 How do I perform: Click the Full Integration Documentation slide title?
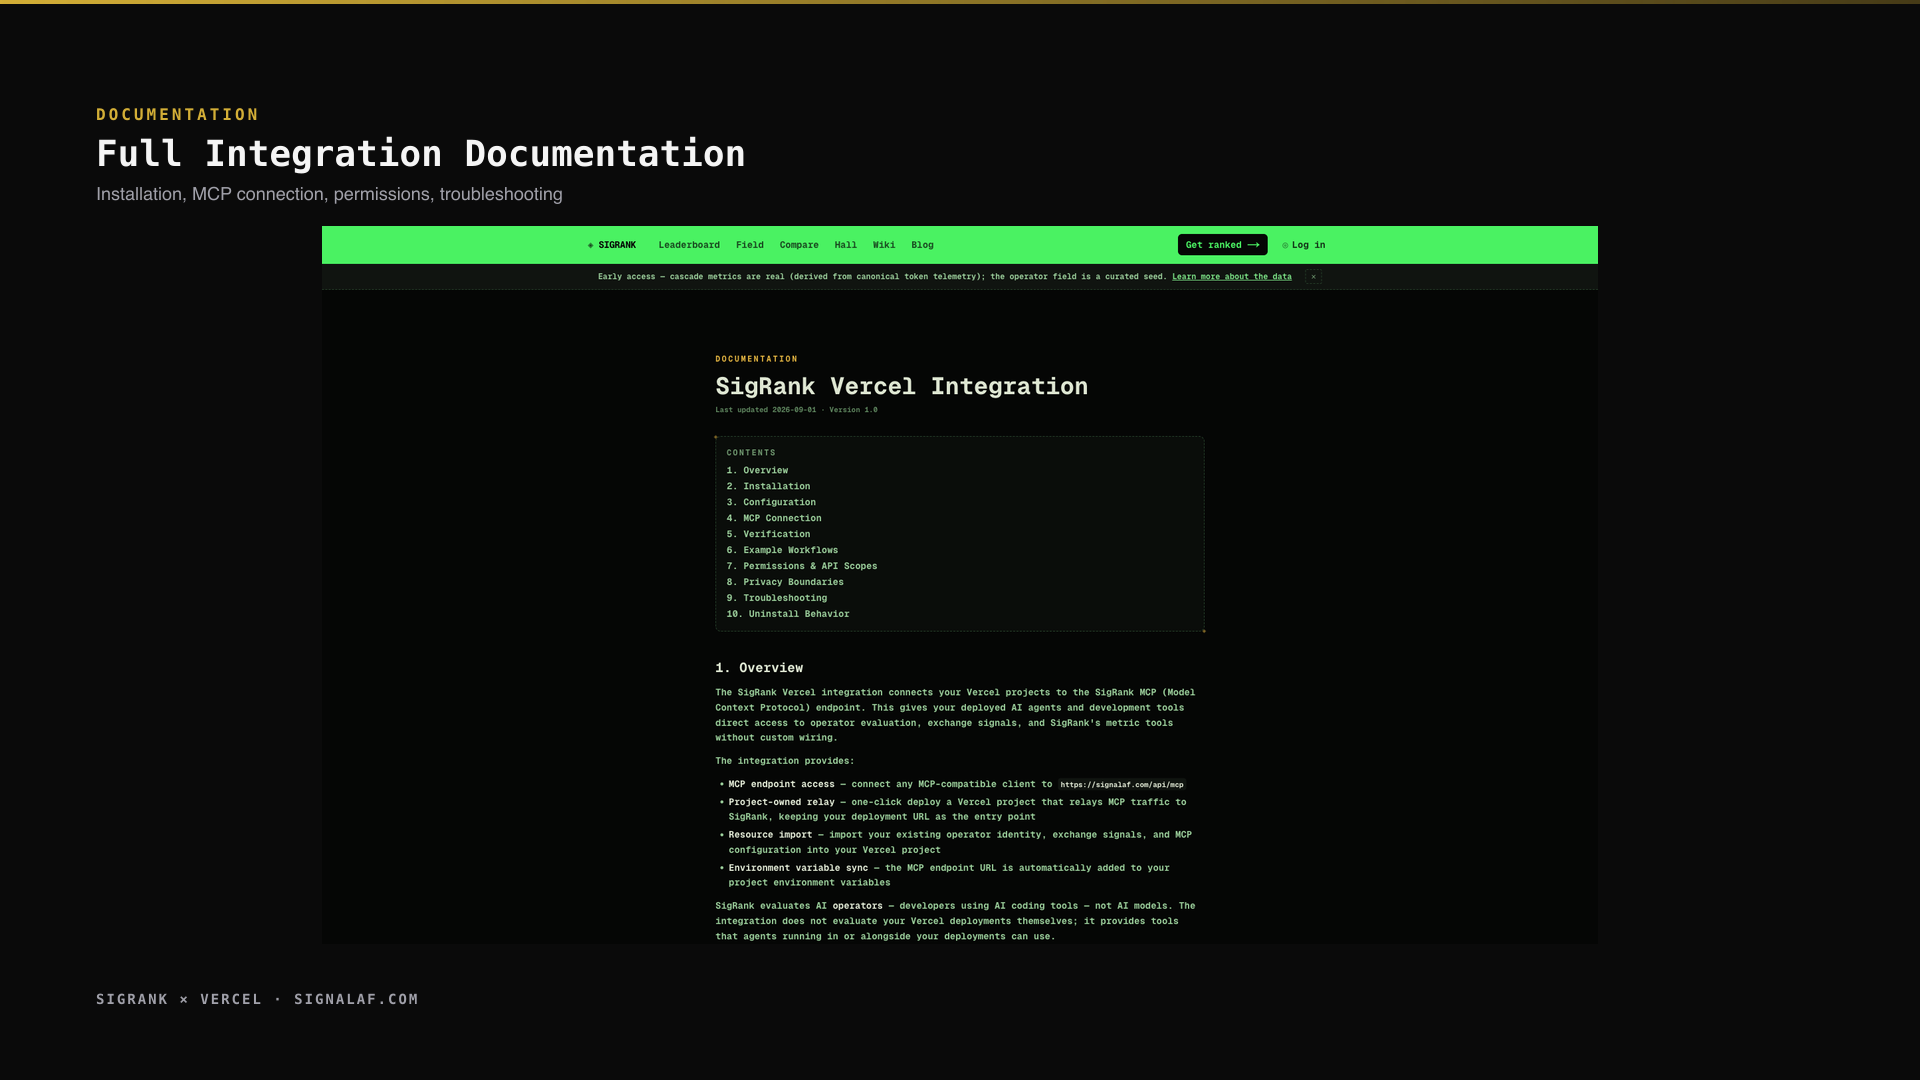(x=421, y=154)
